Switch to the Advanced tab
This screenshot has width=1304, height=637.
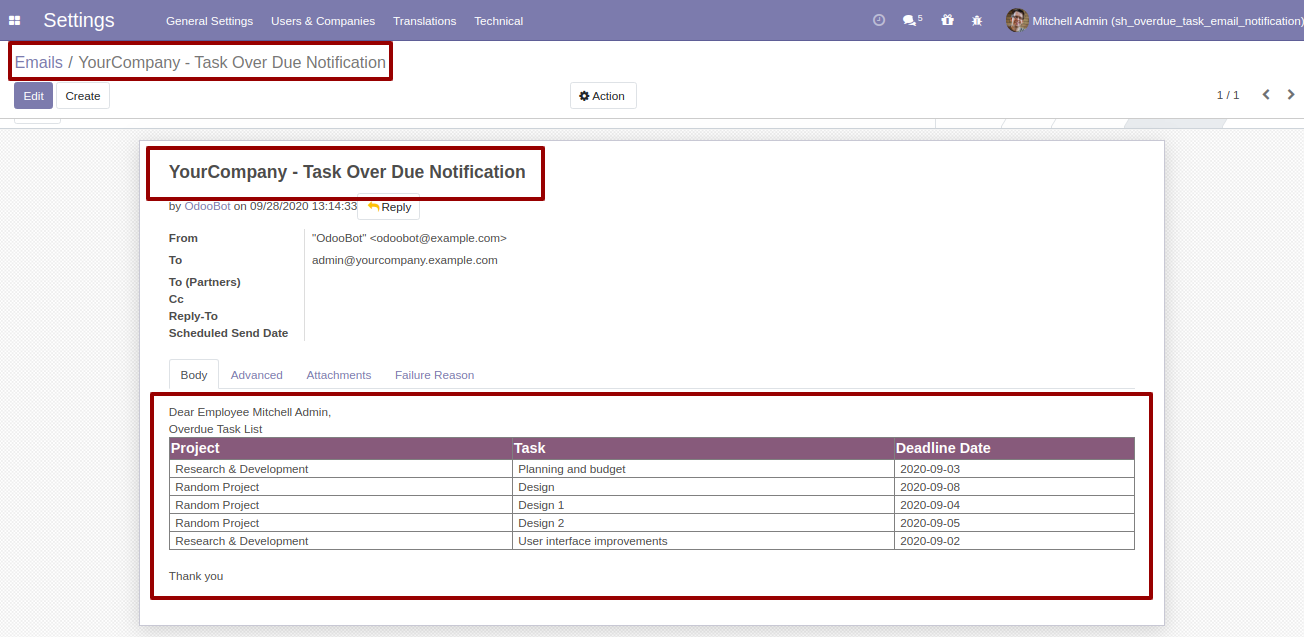[x=257, y=375]
